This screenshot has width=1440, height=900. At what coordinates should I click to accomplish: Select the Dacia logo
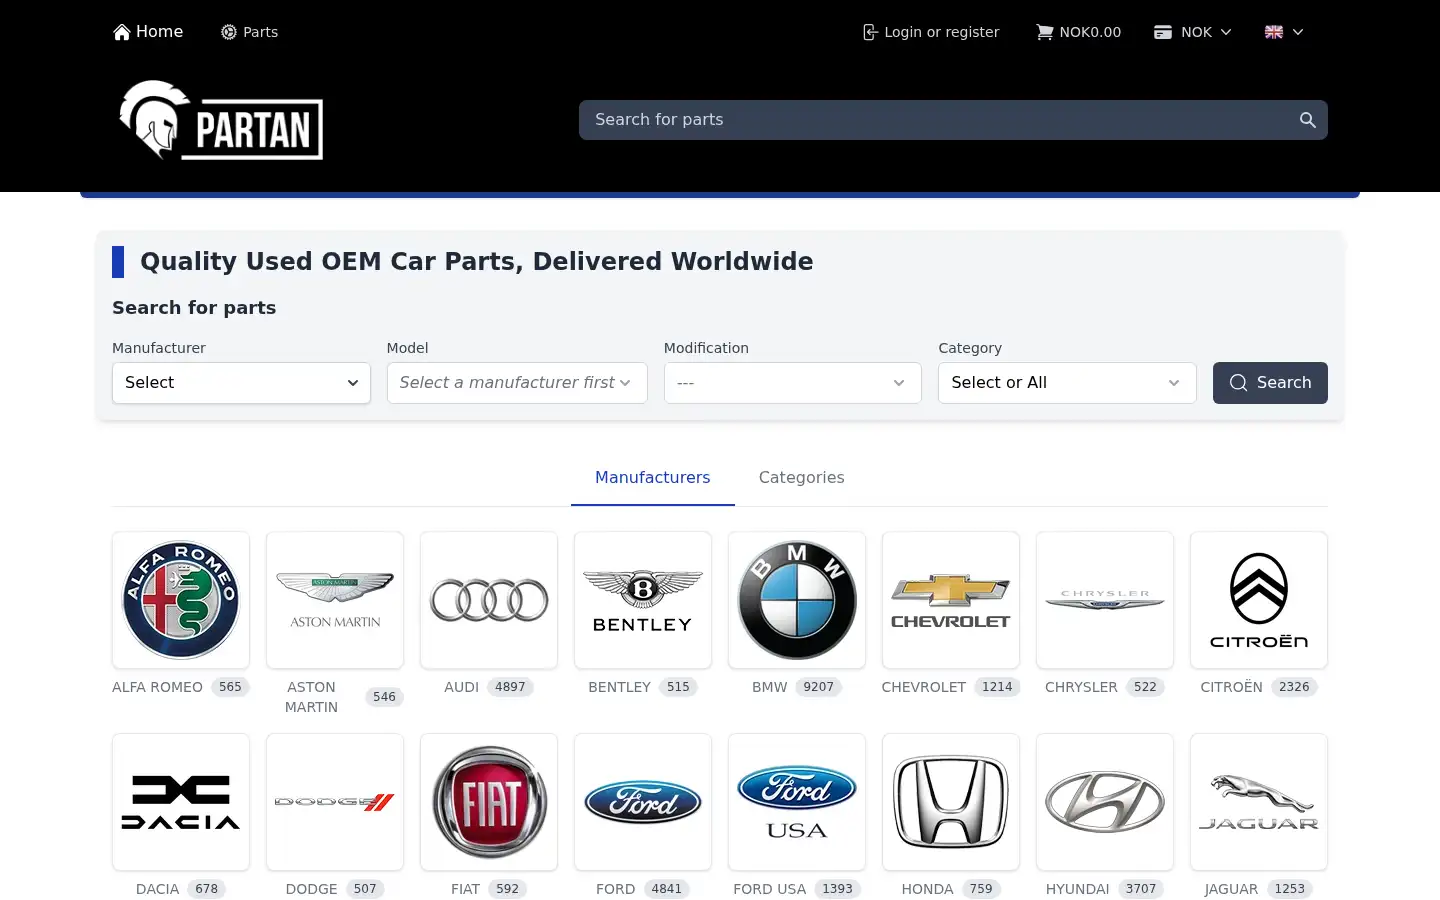[181, 802]
